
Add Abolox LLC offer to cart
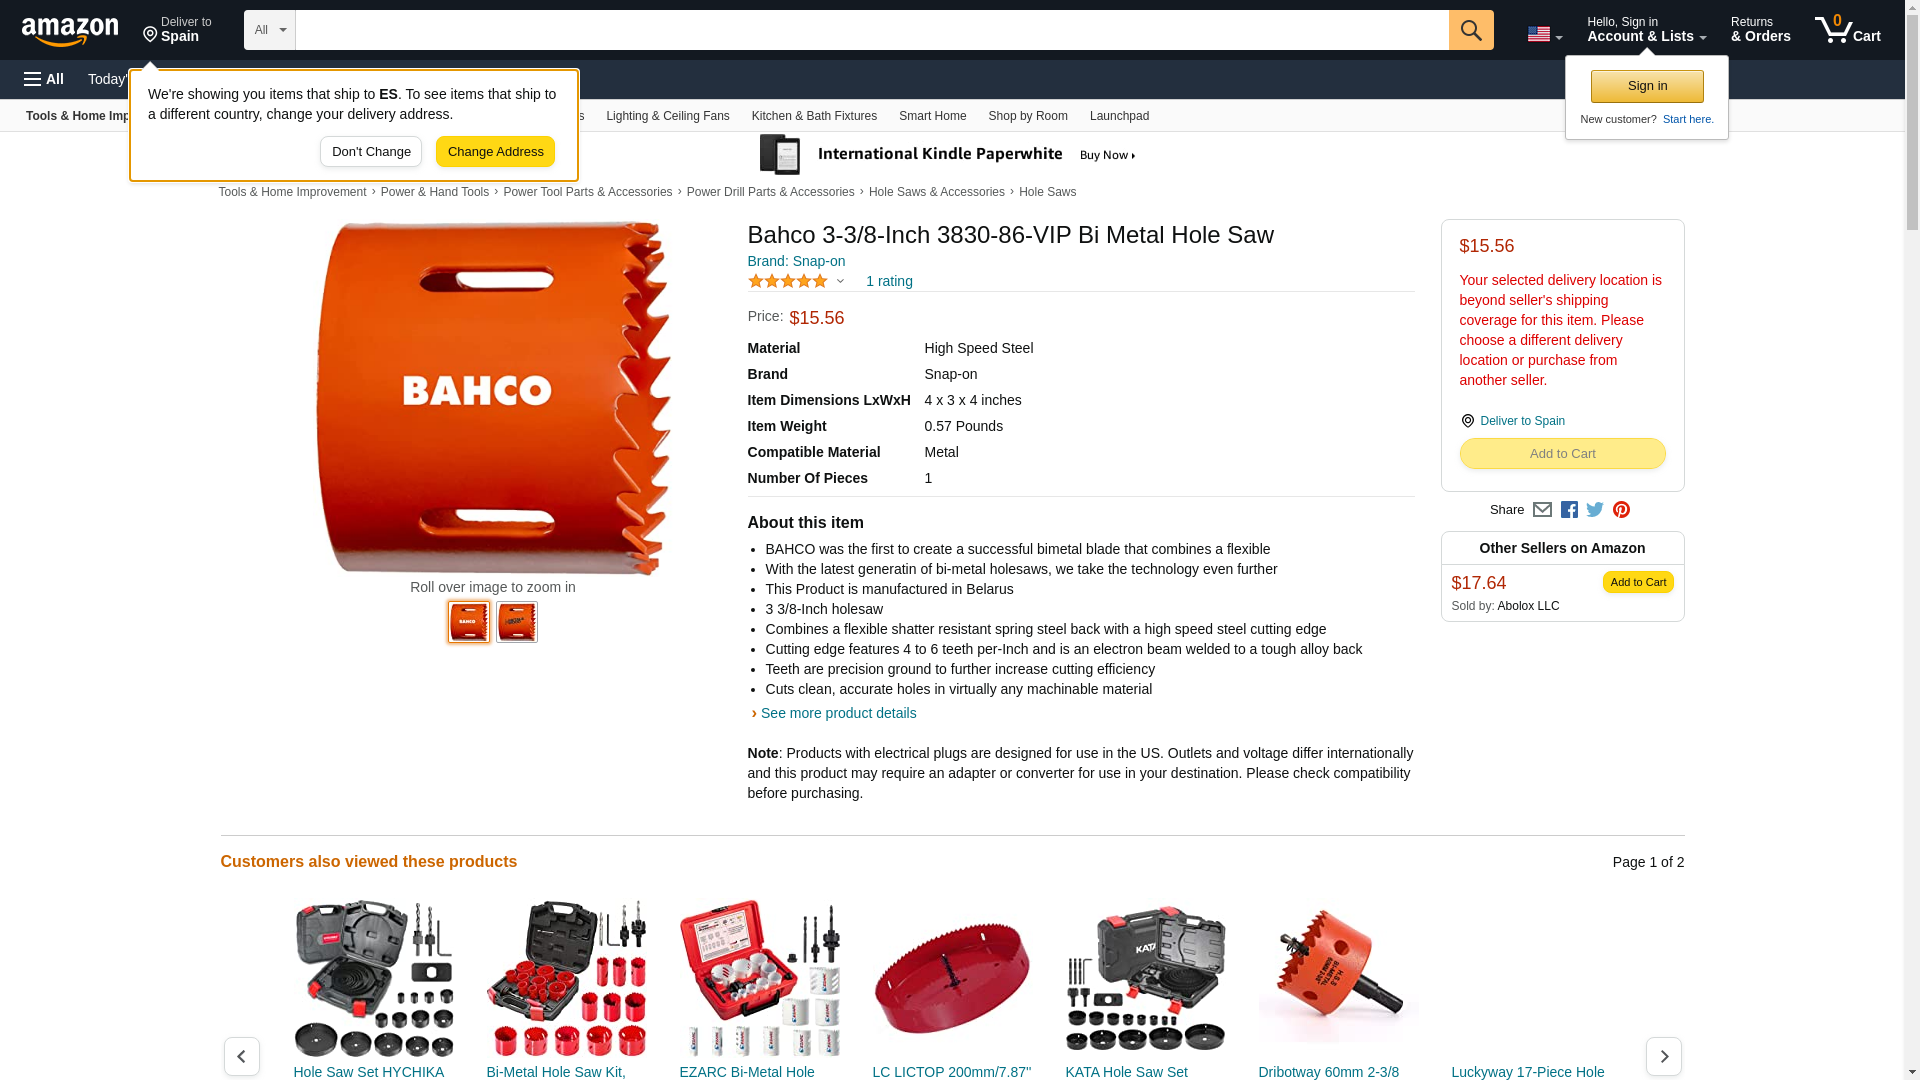(x=1638, y=582)
